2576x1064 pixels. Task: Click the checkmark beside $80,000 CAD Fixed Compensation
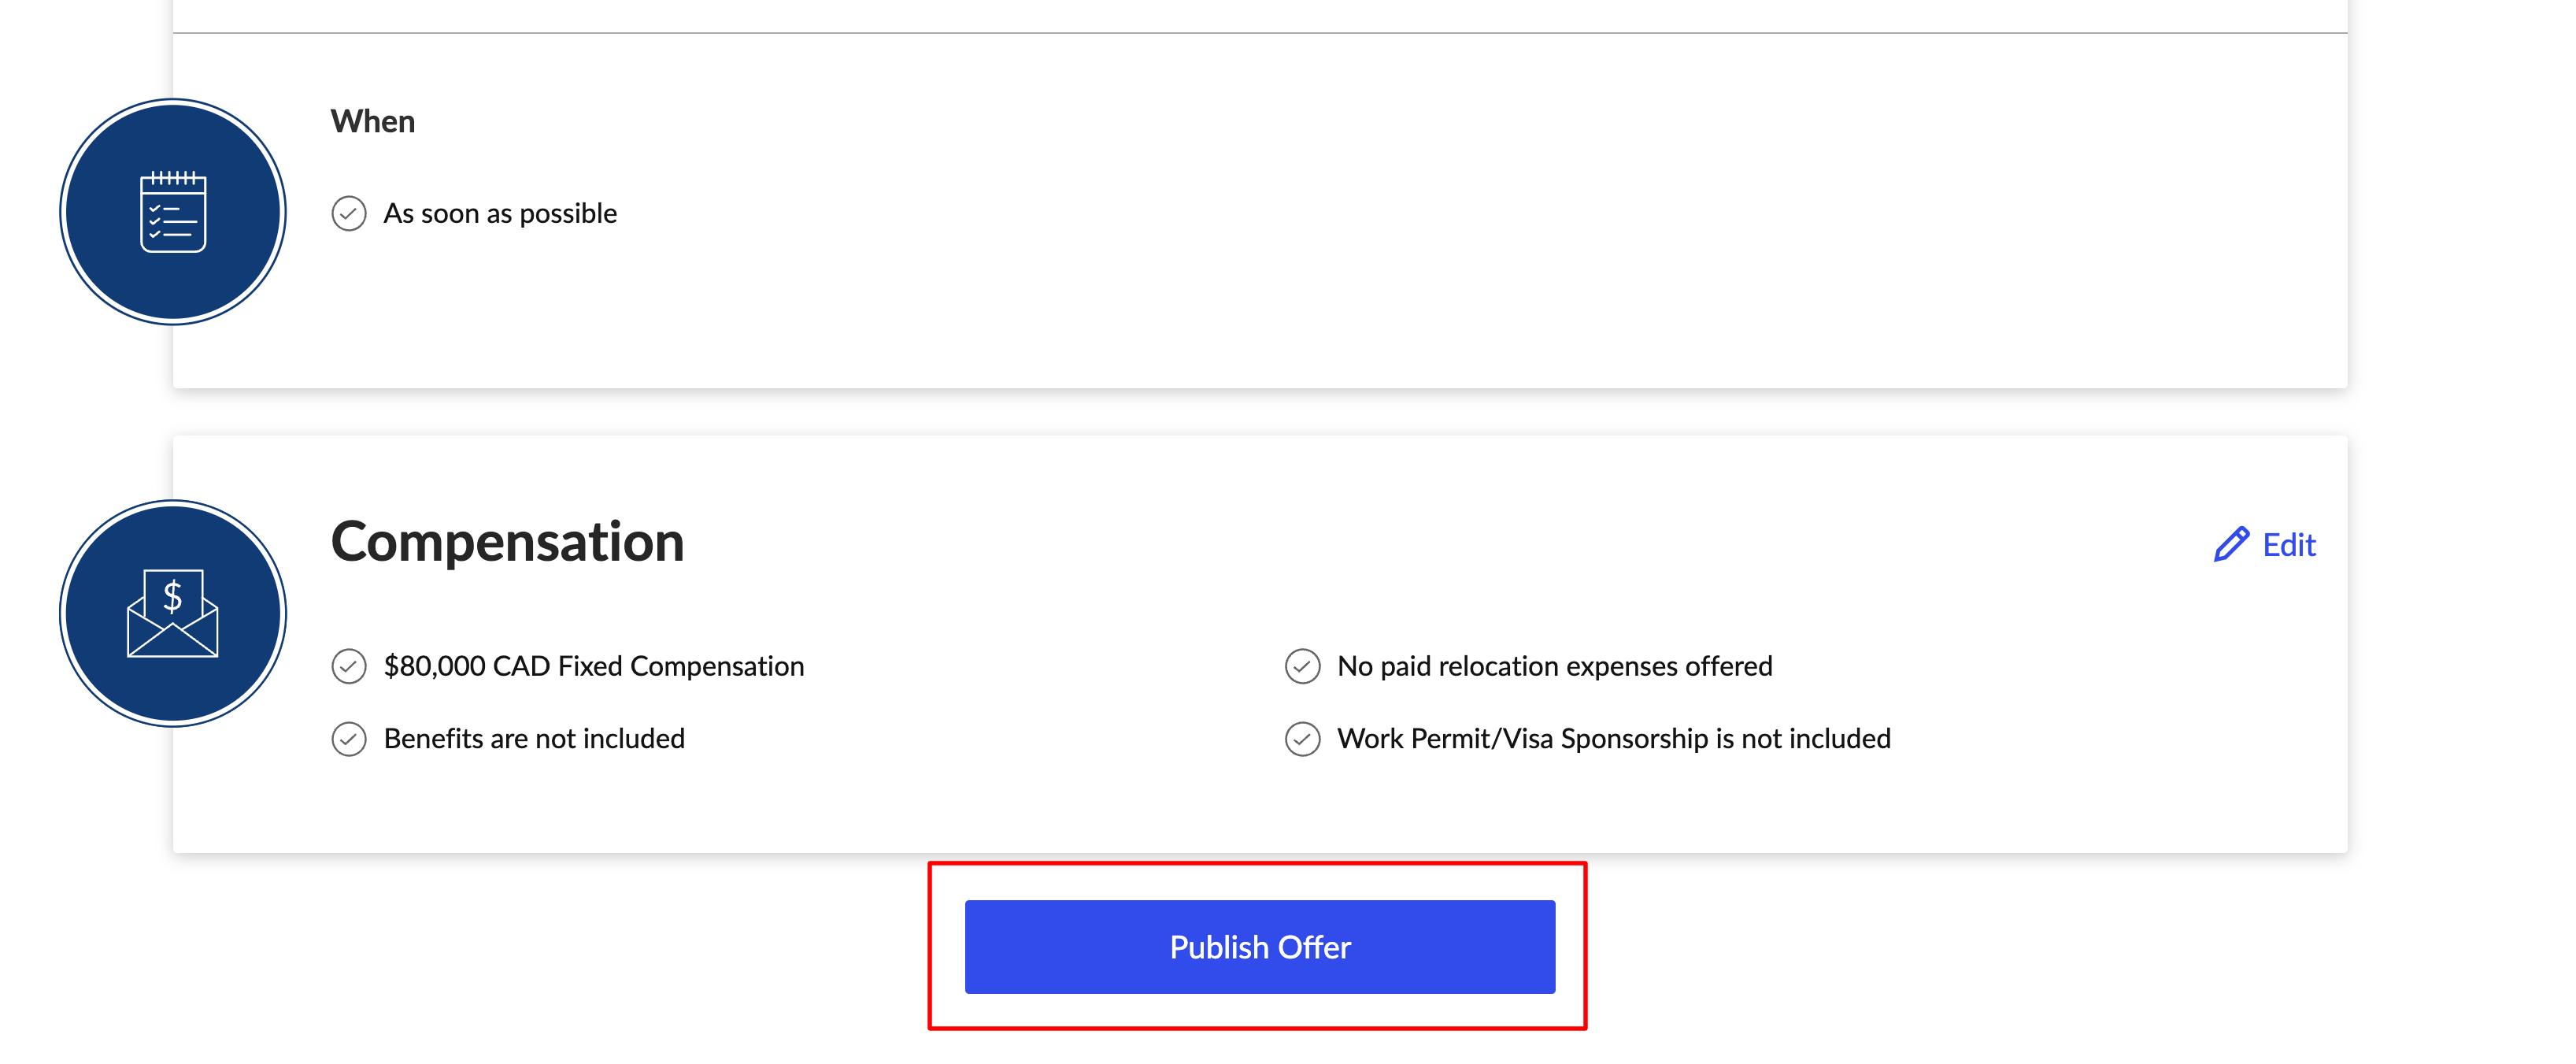(x=349, y=666)
